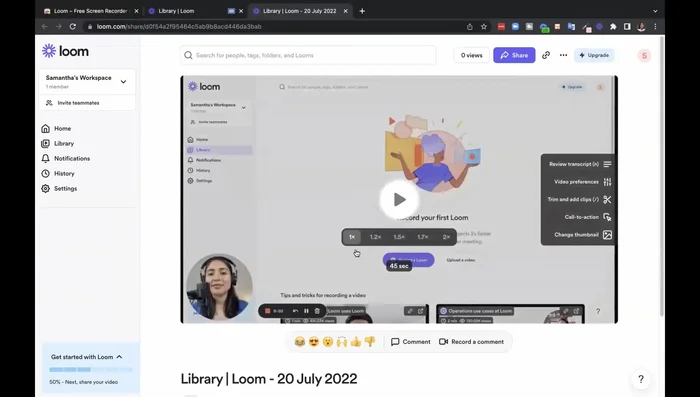Open Change thumbnail option
This screenshot has width=700, height=397.
[x=582, y=235]
